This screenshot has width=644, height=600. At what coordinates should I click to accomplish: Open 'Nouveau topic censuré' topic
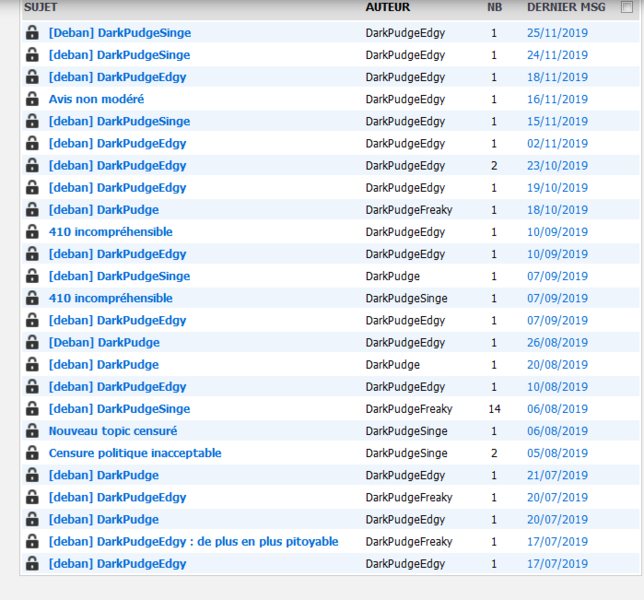click(x=113, y=431)
